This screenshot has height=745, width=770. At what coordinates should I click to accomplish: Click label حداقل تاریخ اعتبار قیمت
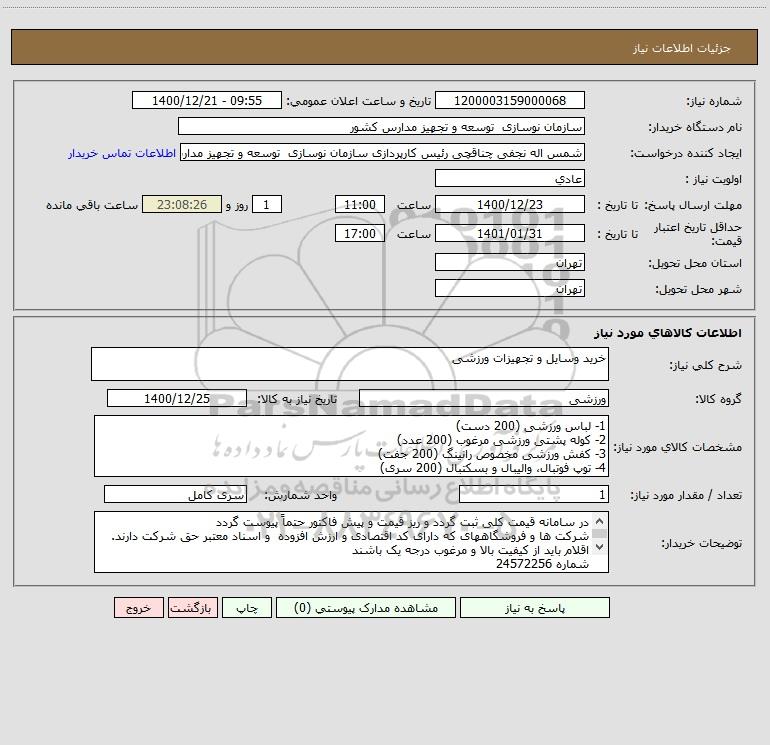pyautogui.click(x=697, y=234)
